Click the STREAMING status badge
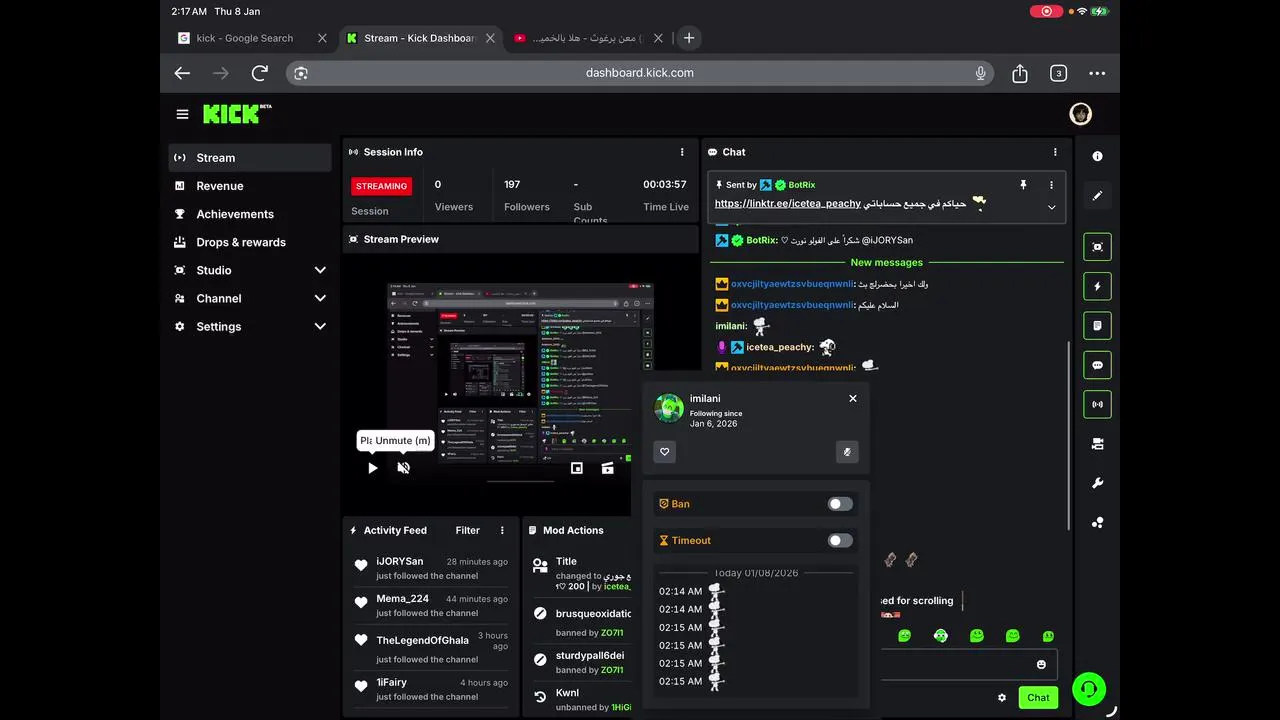 (x=381, y=186)
